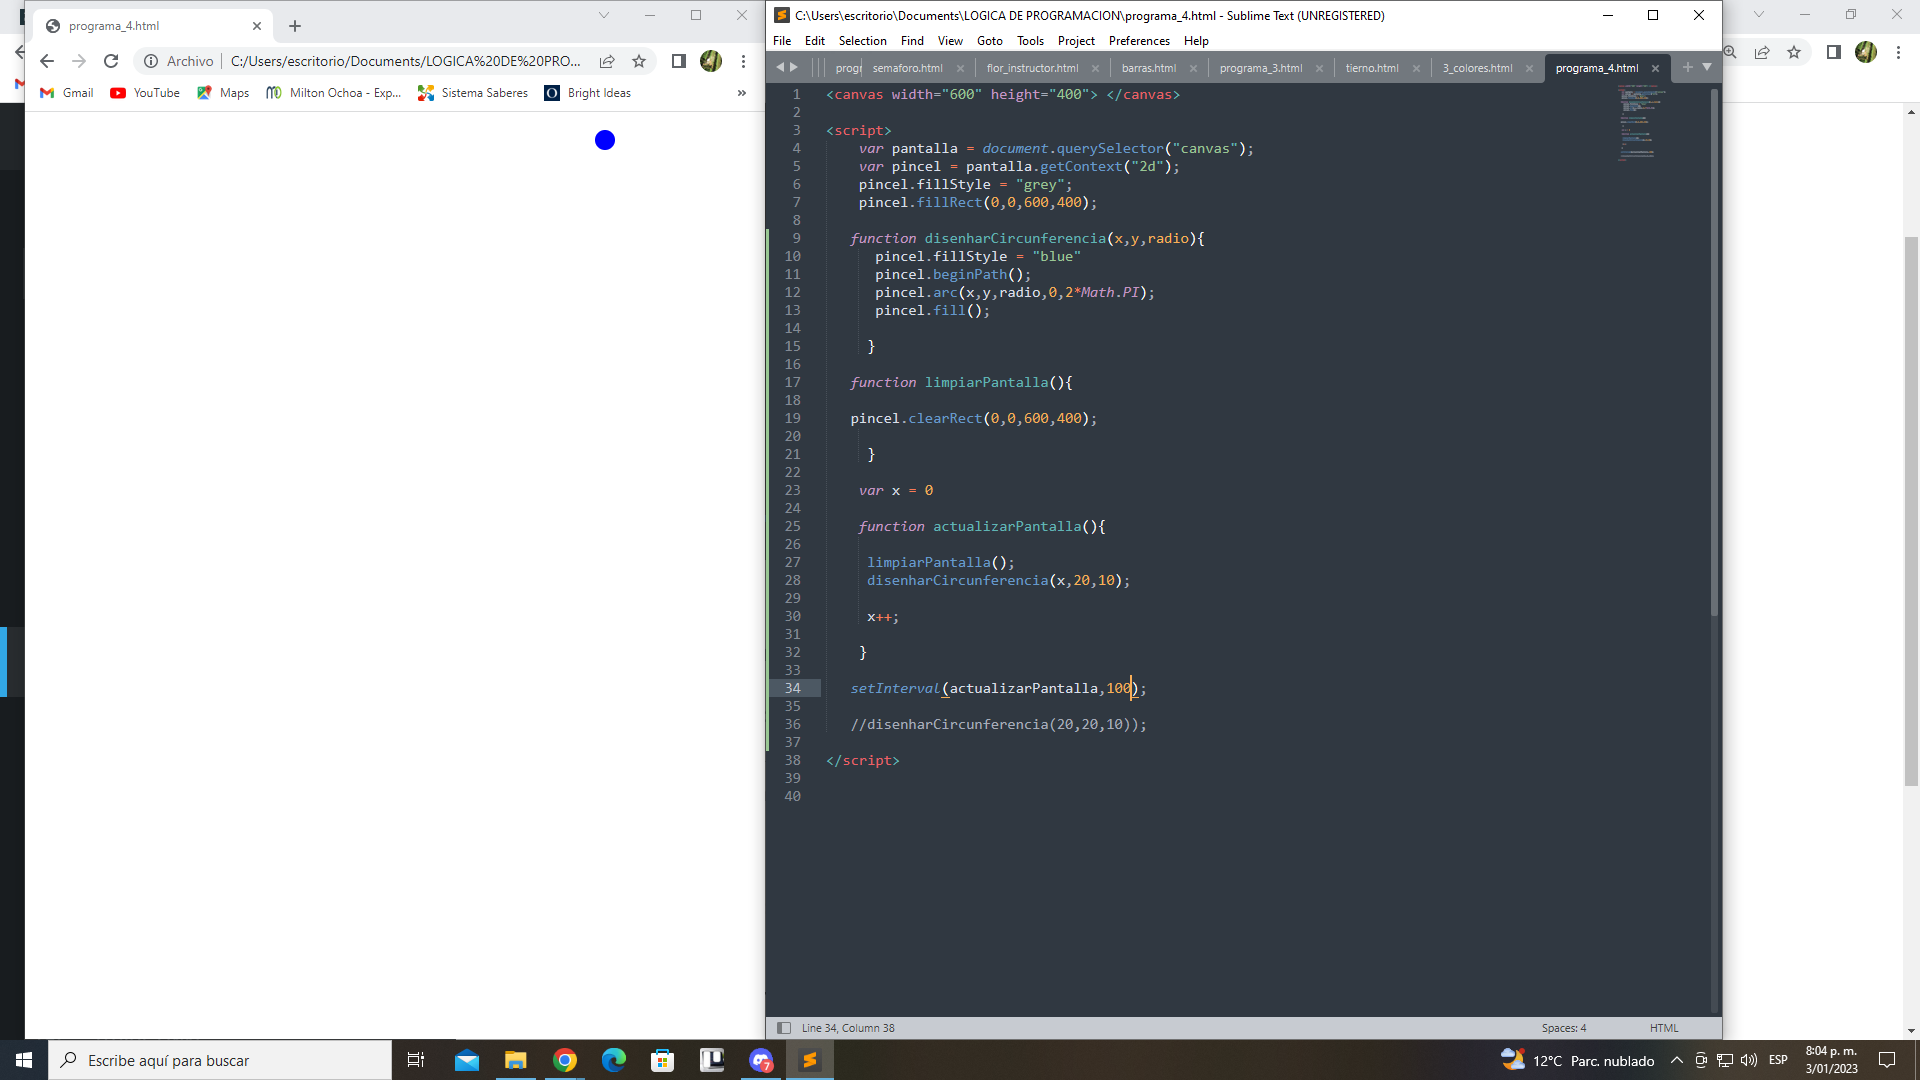Open Sublime tab list dropdown

coord(1707,67)
